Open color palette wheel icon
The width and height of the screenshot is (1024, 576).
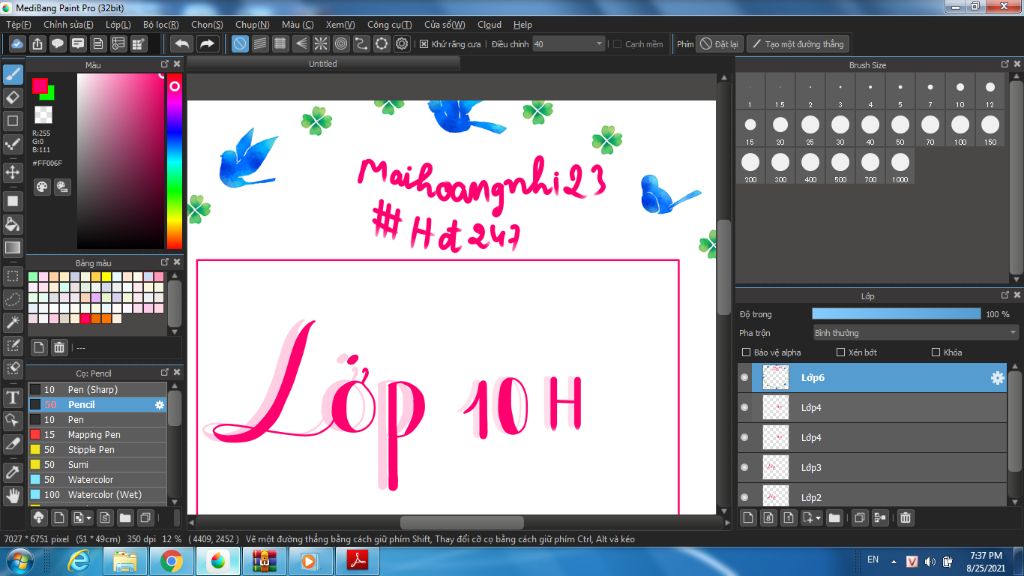(x=42, y=187)
